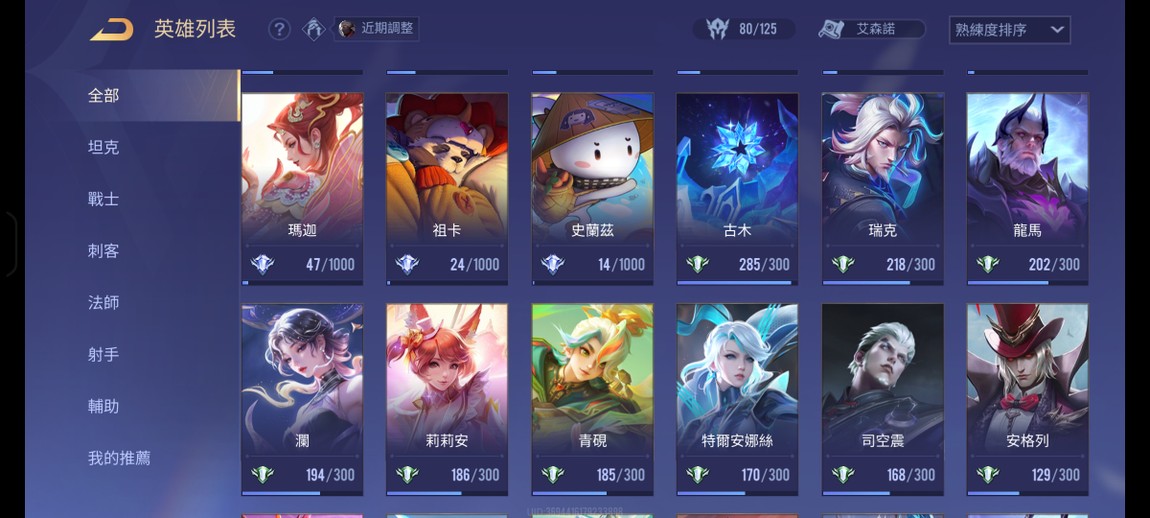This screenshot has width=1150, height=518.
Task: Open the 我的推薦 tab
Action: coord(119,458)
